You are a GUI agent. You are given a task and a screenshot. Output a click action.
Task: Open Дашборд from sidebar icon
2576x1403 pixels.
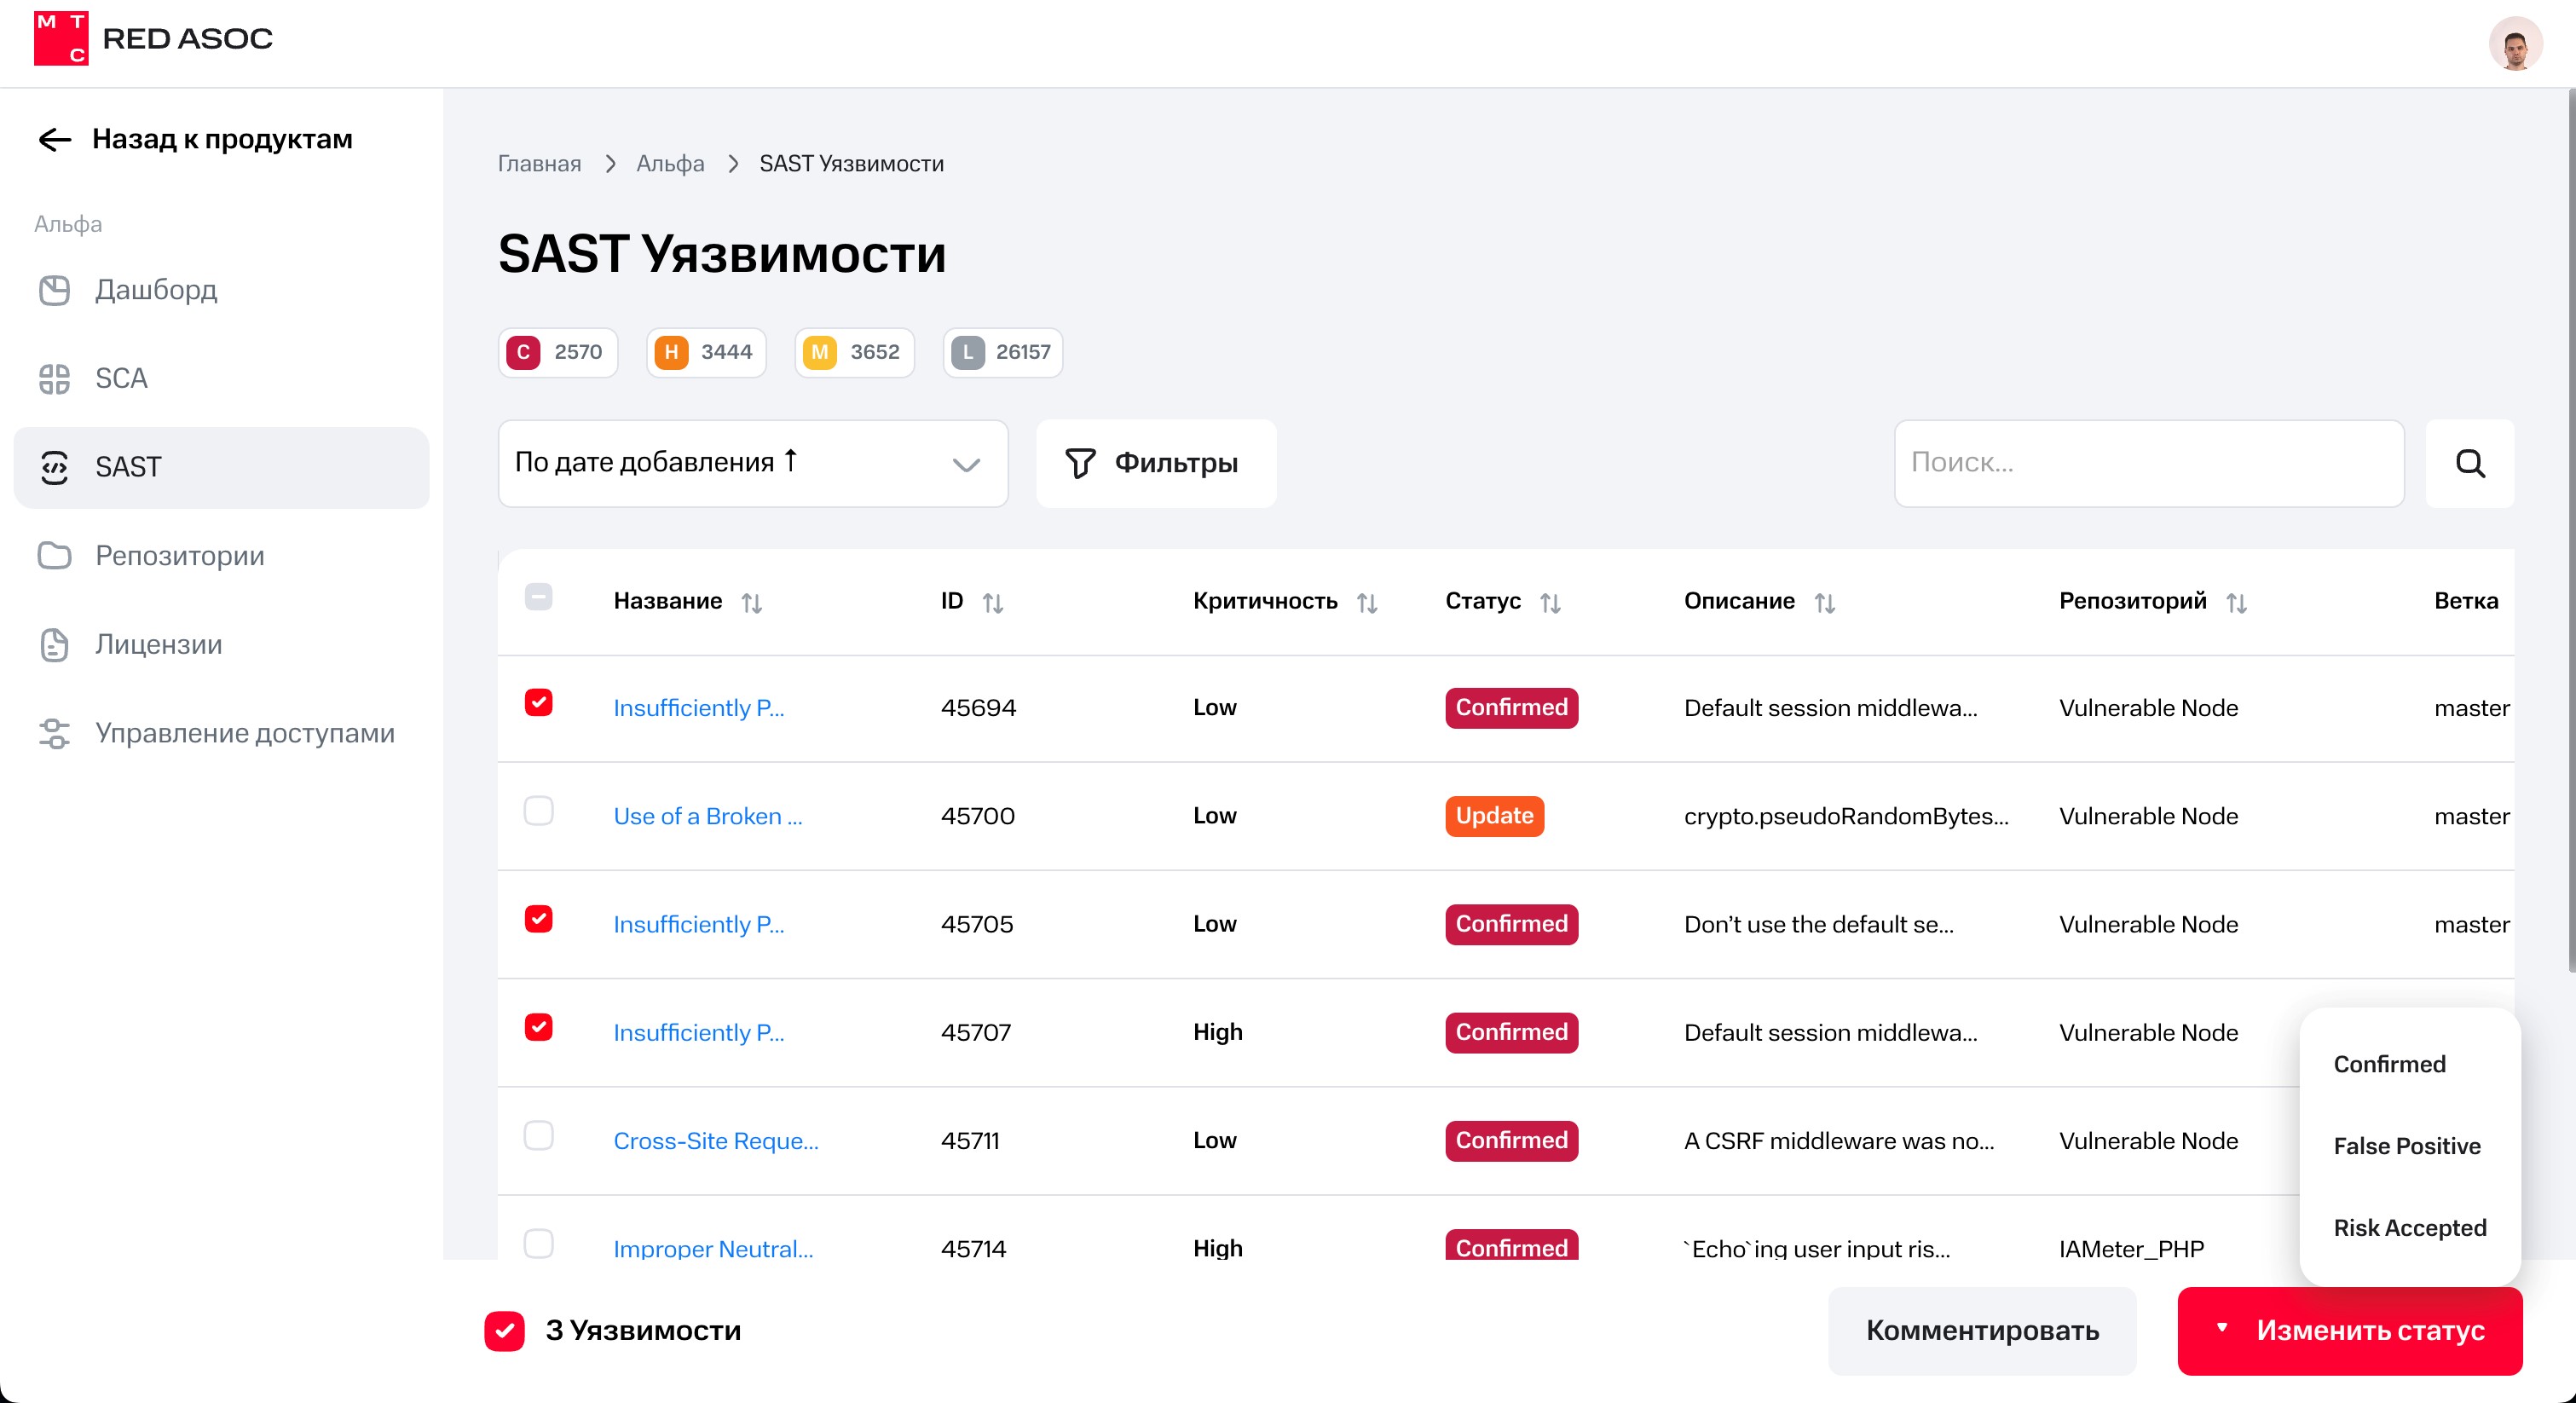[54, 290]
